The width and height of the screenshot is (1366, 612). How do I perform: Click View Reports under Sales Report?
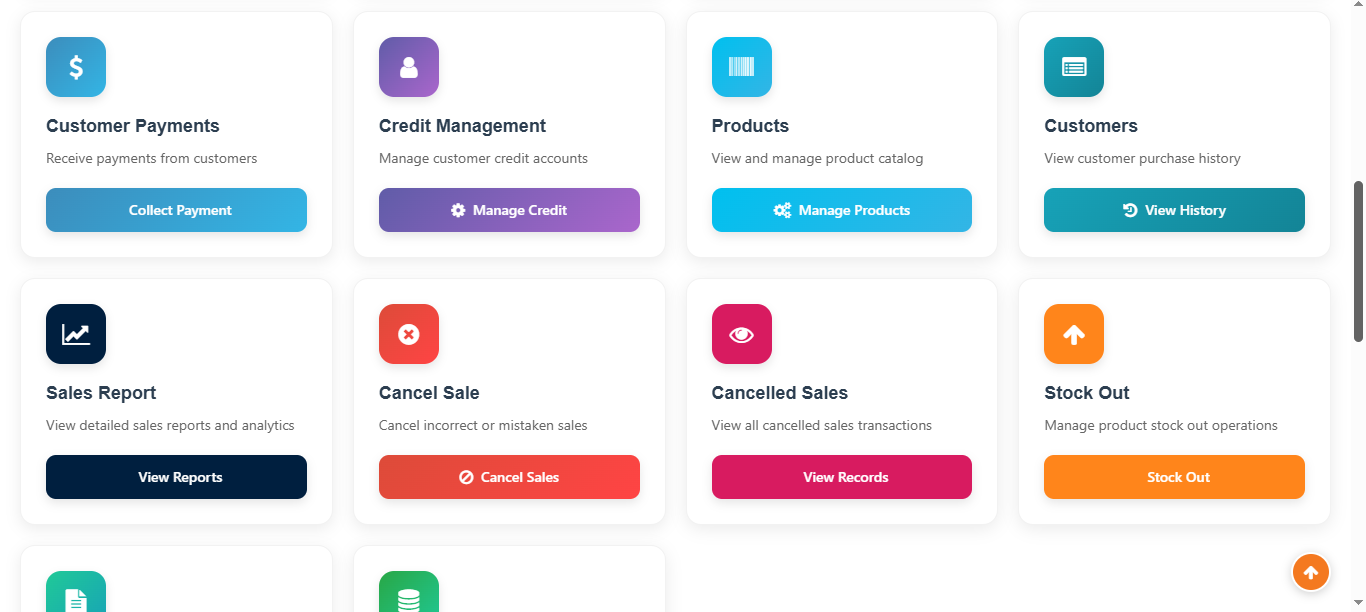(176, 477)
